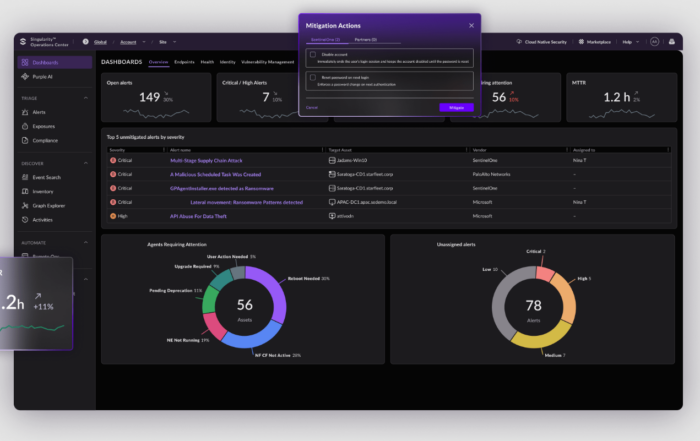This screenshot has height=441, width=700.
Task: Click the trend arrow beside the 149 open alerts
Action: pyautogui.click(x=166, y=93)
